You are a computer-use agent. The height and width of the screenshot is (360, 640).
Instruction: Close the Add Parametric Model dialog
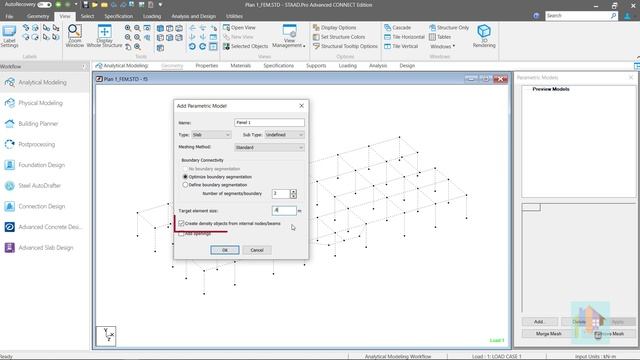click(301, 106)
